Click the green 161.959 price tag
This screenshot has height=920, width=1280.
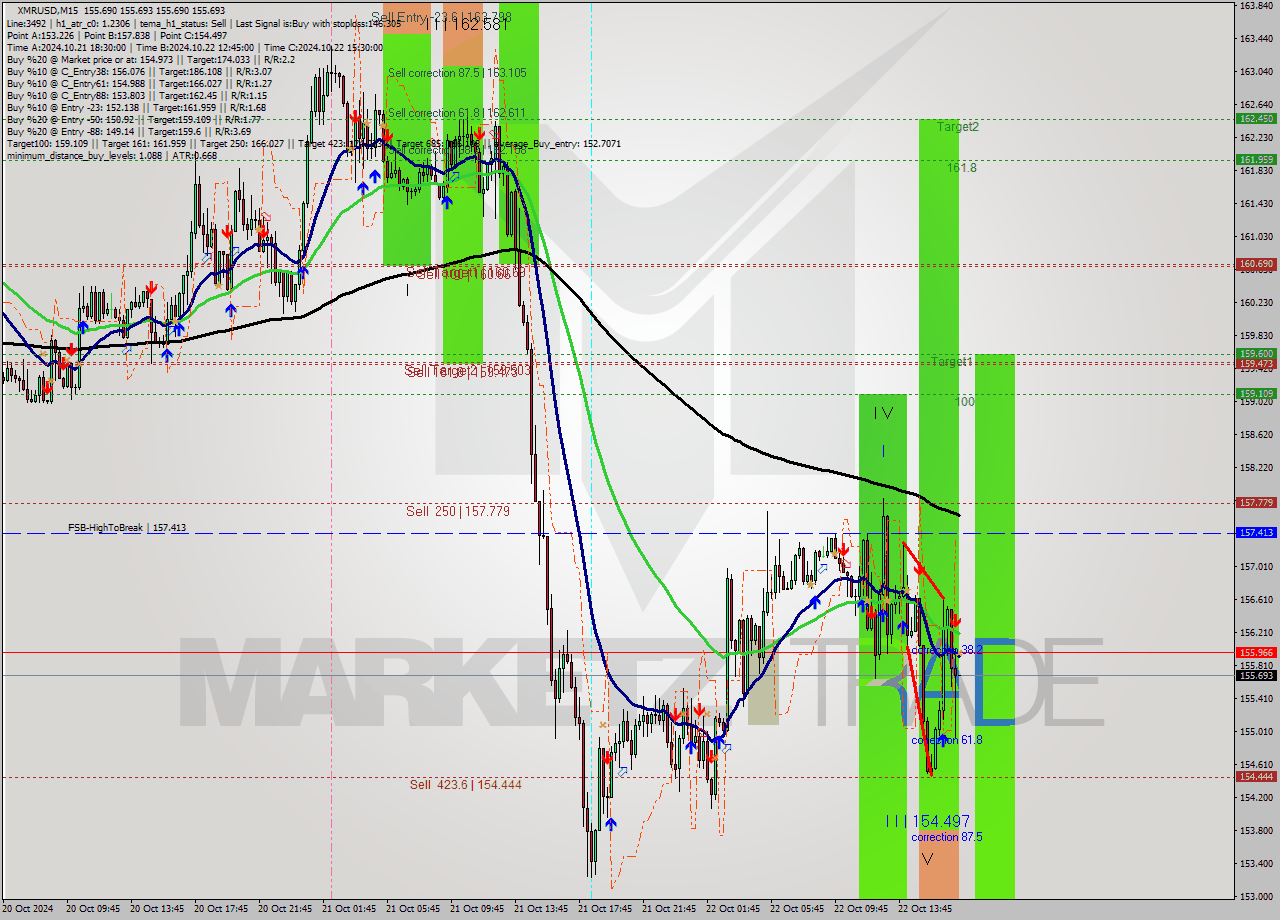[x=1256, y=159]
